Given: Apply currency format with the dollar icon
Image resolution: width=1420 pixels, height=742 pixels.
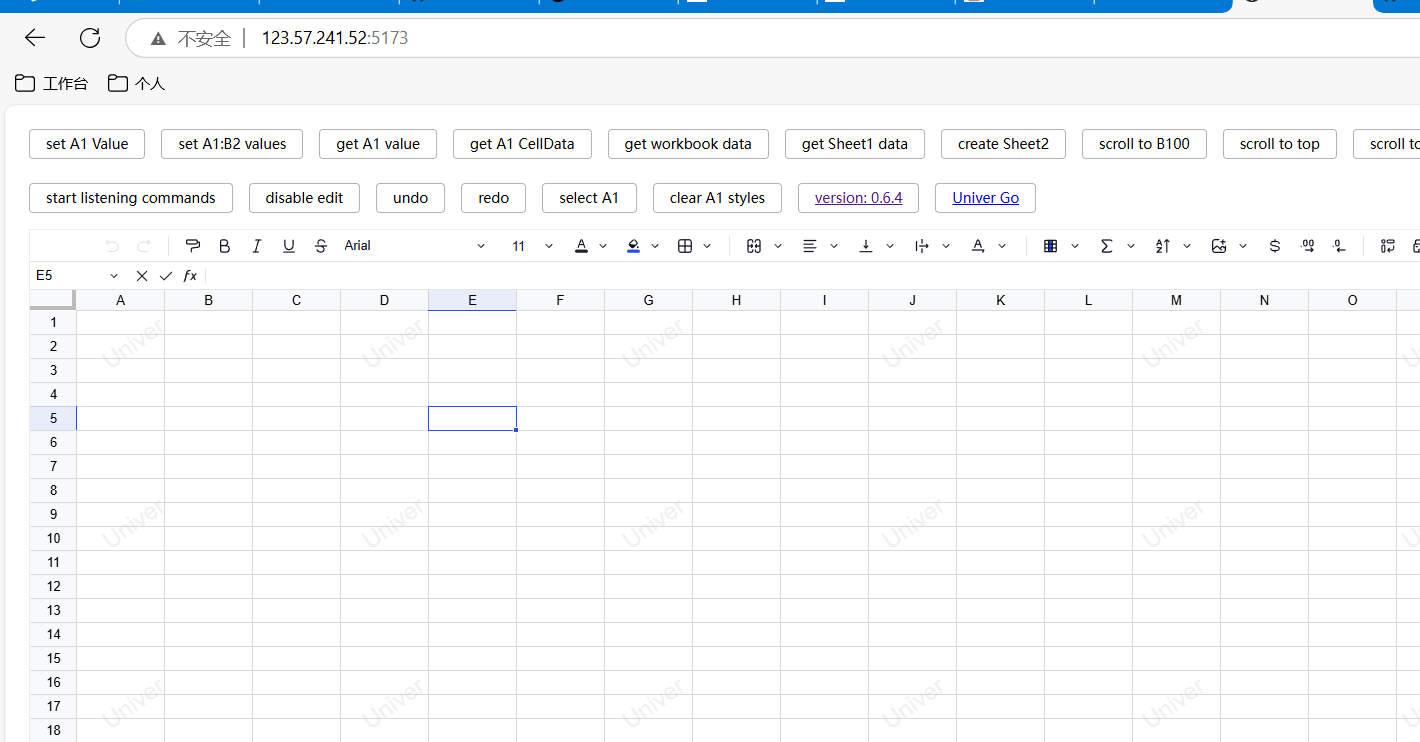Looking at the screenshot, I should point(1275,246).
